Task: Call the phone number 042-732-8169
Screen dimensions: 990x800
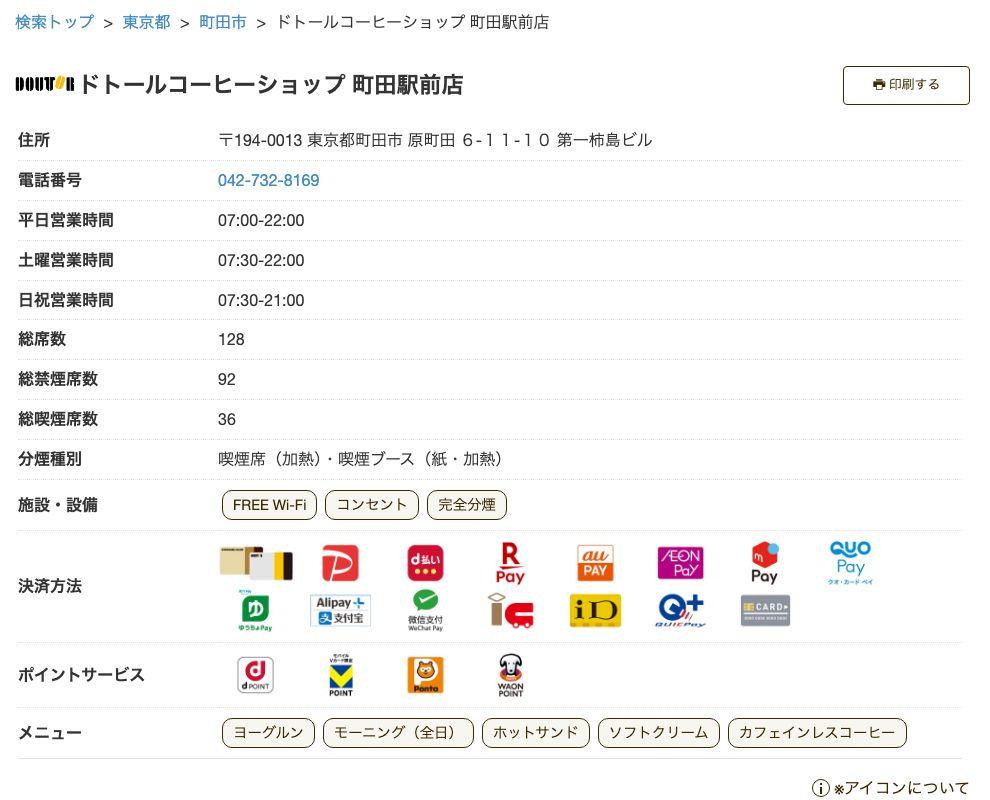Action: coord(268,181)
